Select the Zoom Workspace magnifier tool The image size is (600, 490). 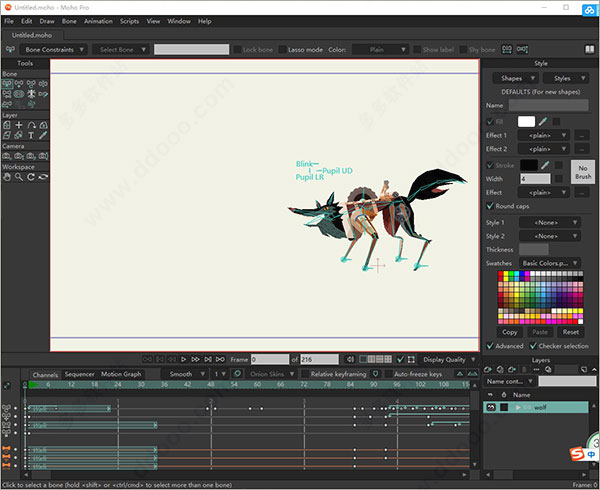(x=19, y=177)
